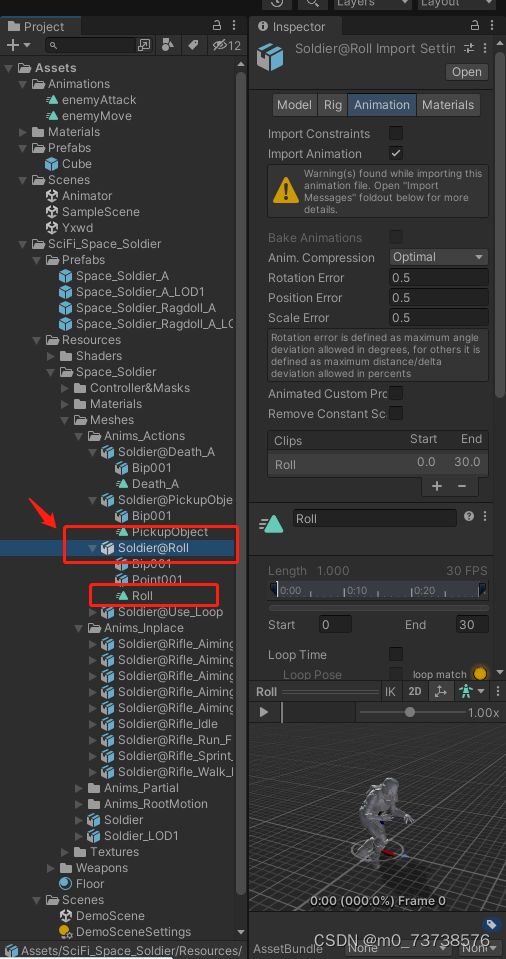Uncheck the Import Animation checkbox
The width and height of the screenshot is (506, 959).
point(396,154)
